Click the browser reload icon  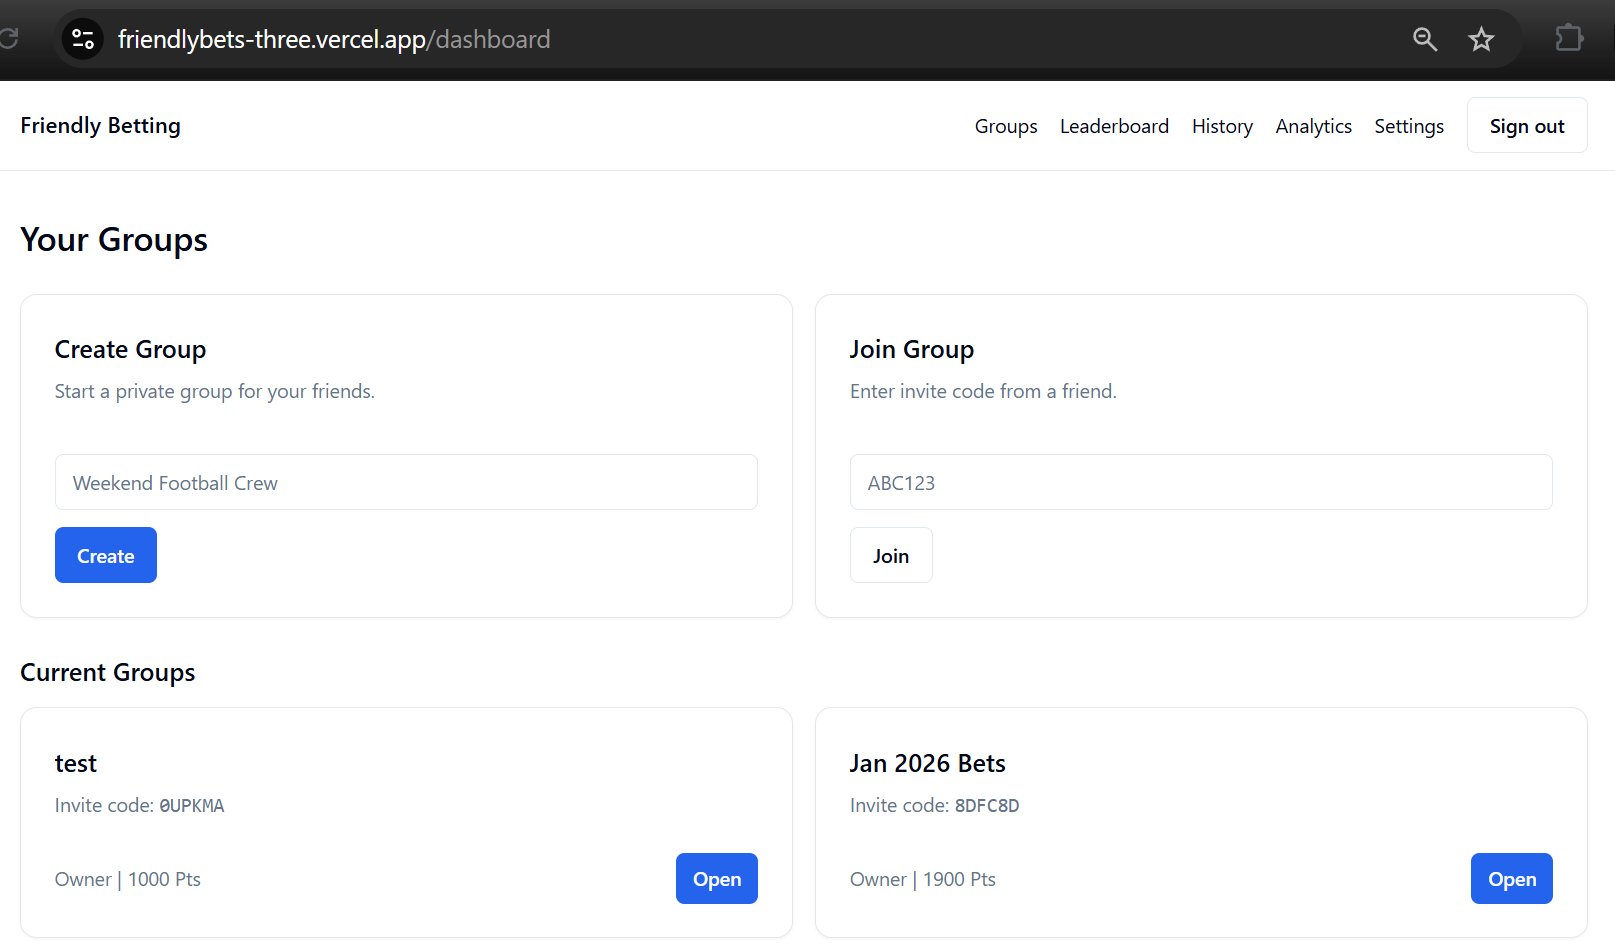click(x=8, y=39)
